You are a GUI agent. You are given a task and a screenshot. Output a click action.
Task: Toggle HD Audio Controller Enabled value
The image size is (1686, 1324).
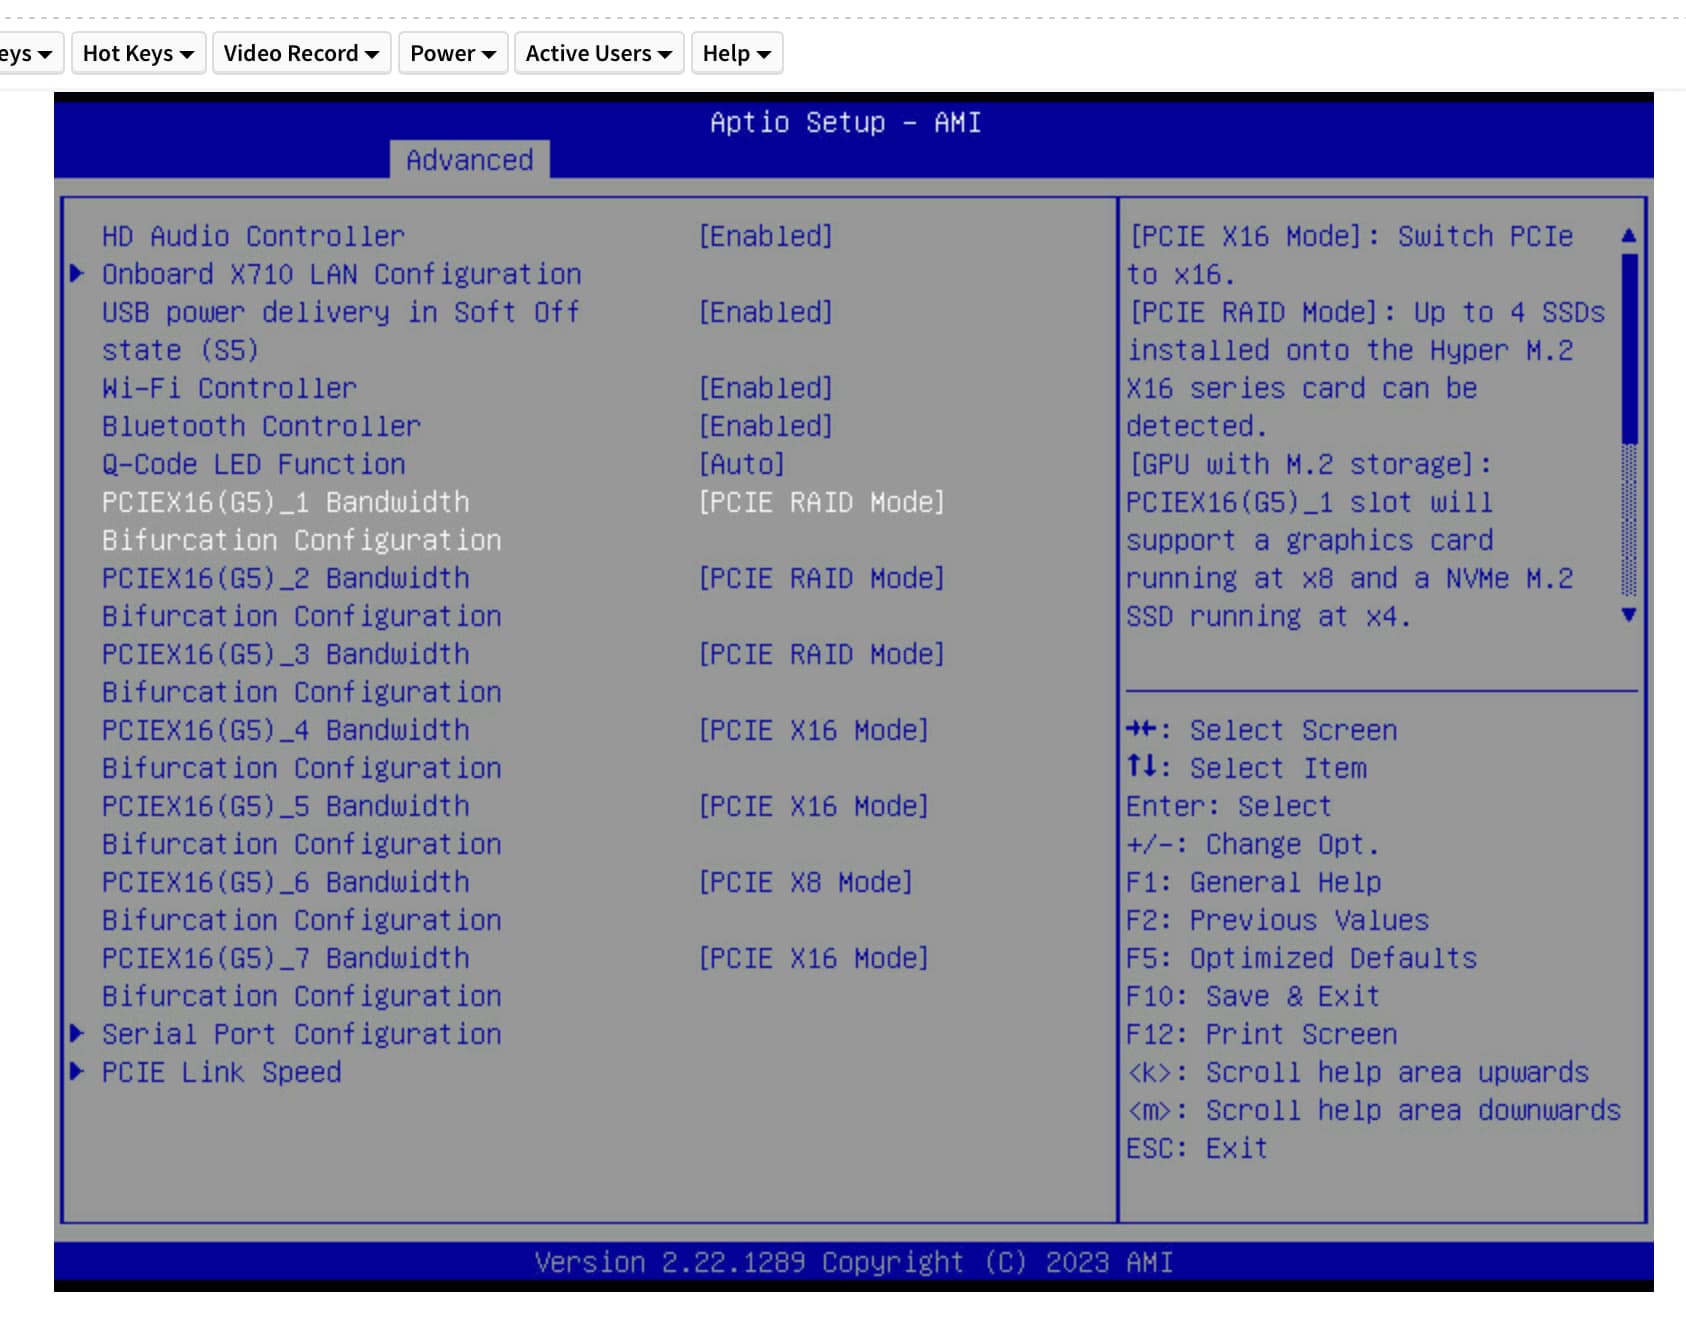(x=765, y=236)
